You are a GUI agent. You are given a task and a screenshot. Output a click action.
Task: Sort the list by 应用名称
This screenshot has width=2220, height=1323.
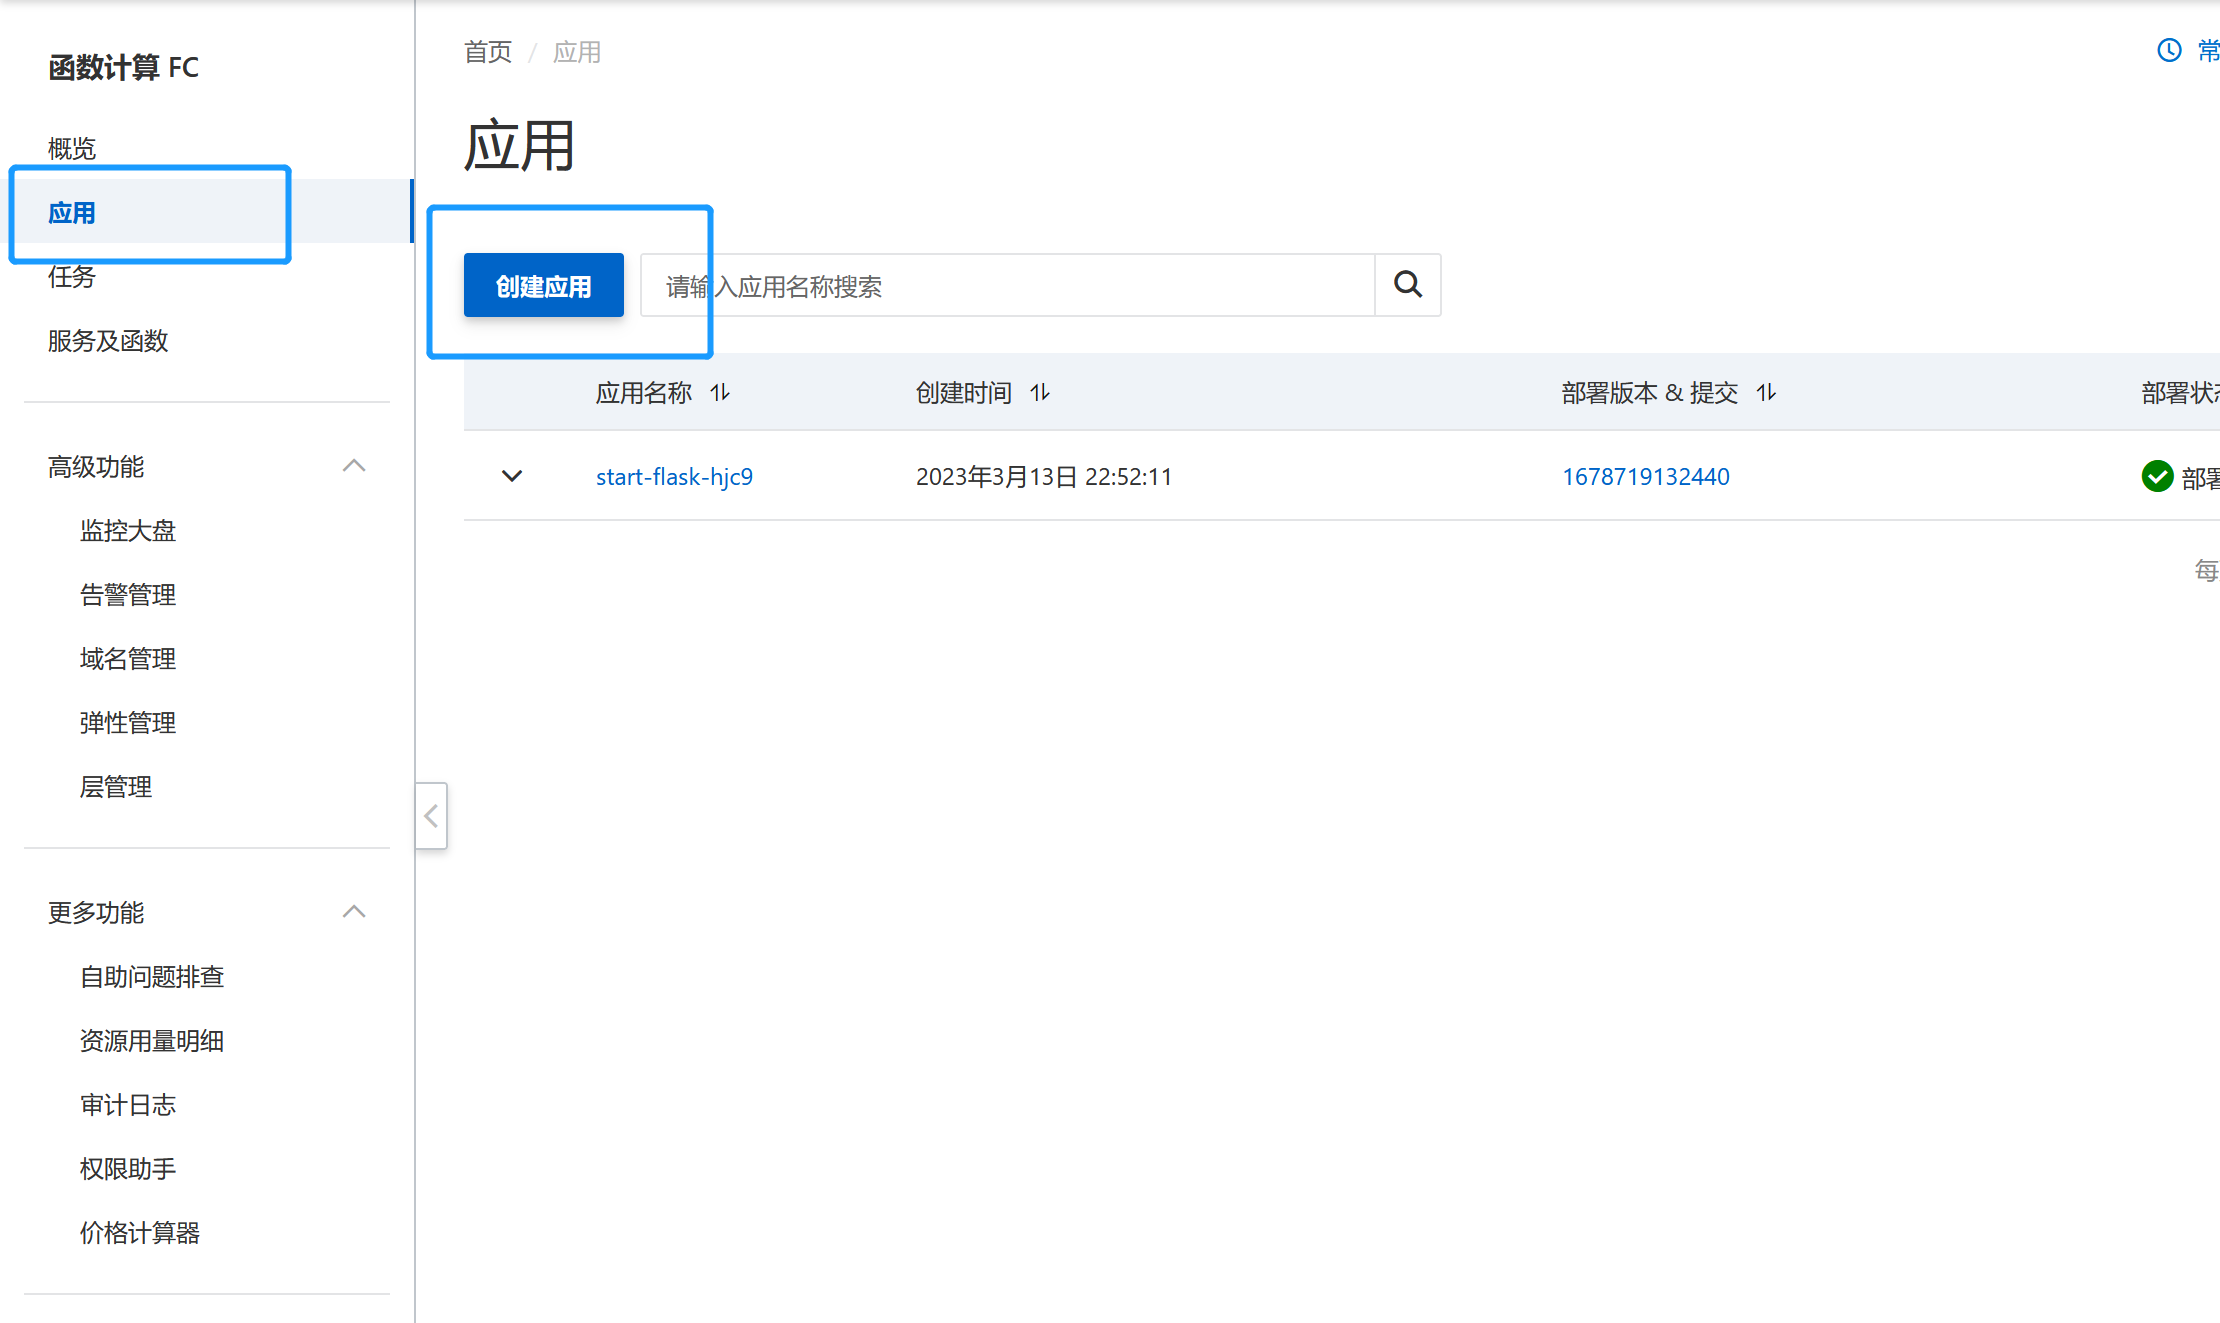coord(719,392)
